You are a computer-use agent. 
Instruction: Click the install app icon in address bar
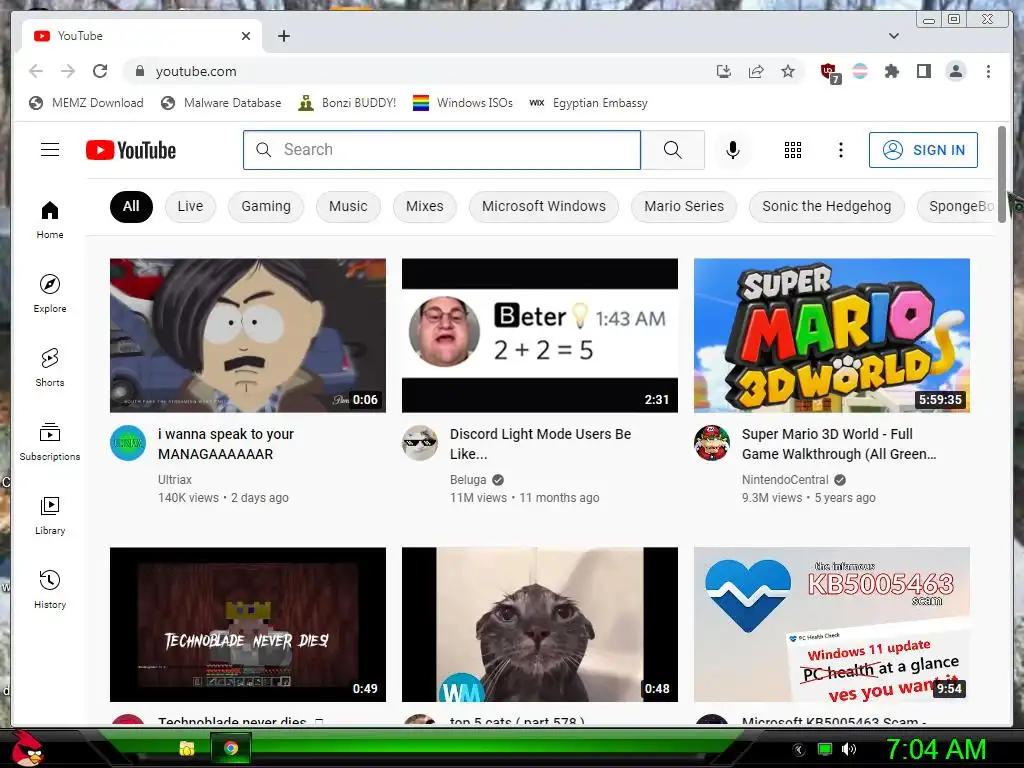(724, 71)
